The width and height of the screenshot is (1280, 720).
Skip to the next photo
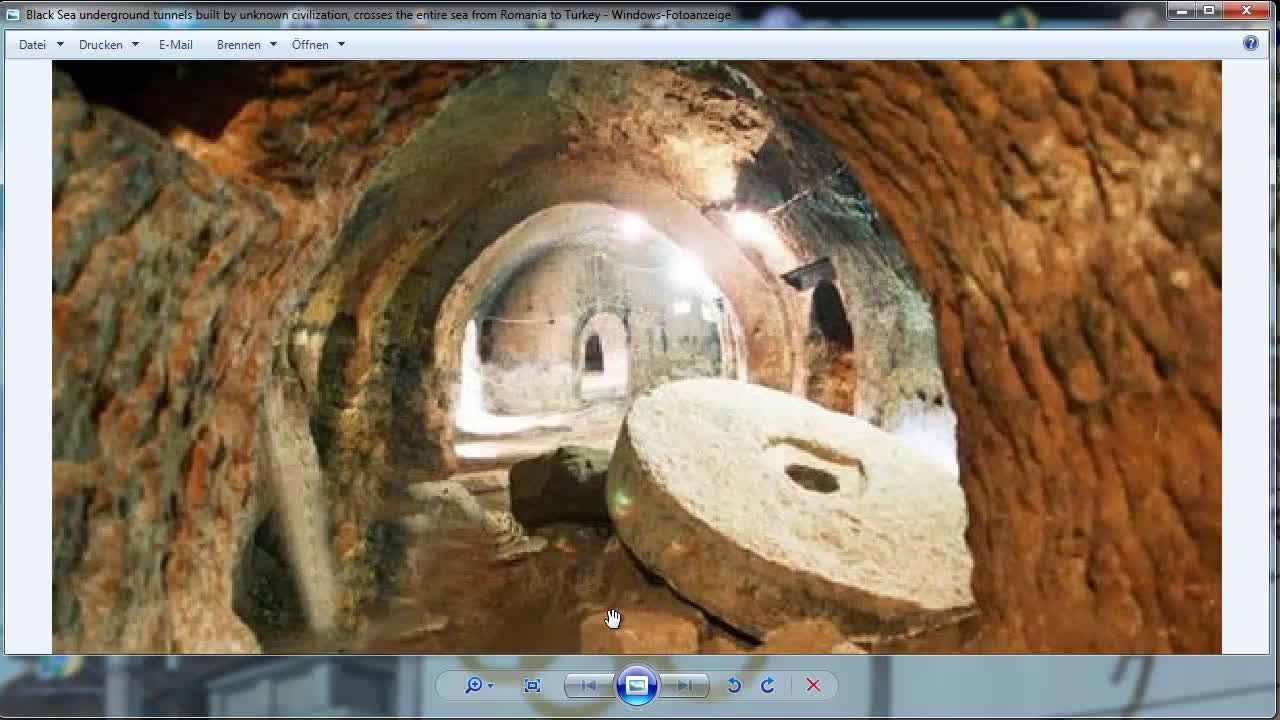[x=685, y=685]
